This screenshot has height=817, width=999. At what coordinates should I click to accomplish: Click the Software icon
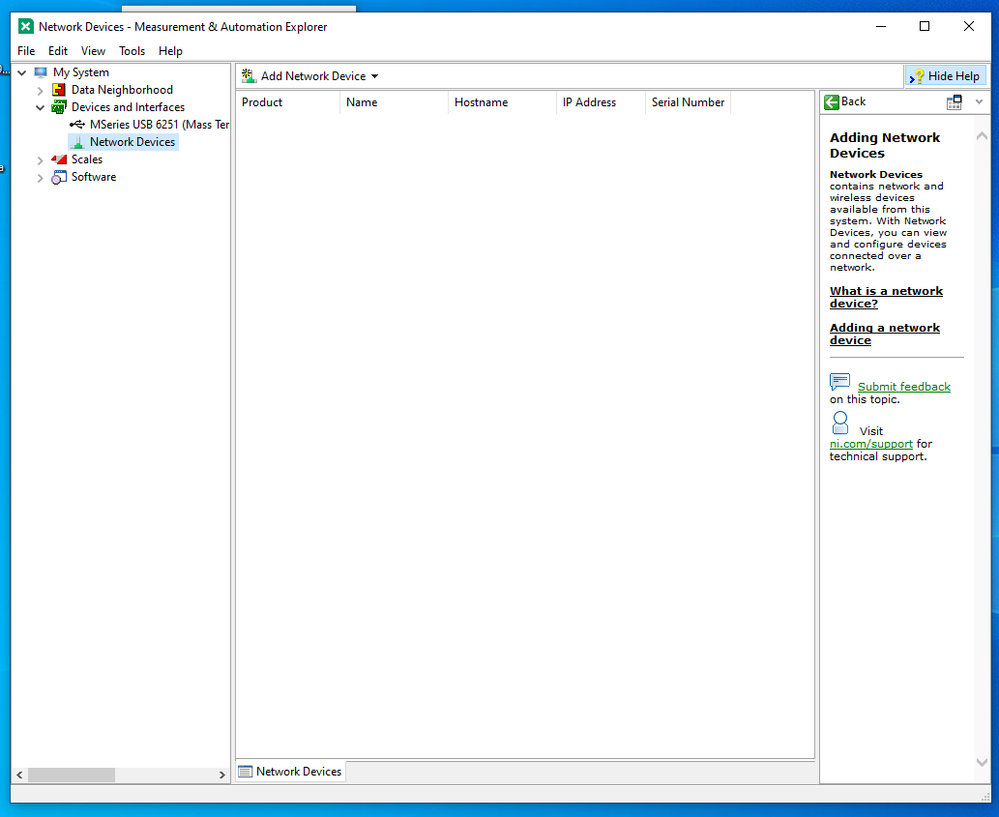[59, 177]
